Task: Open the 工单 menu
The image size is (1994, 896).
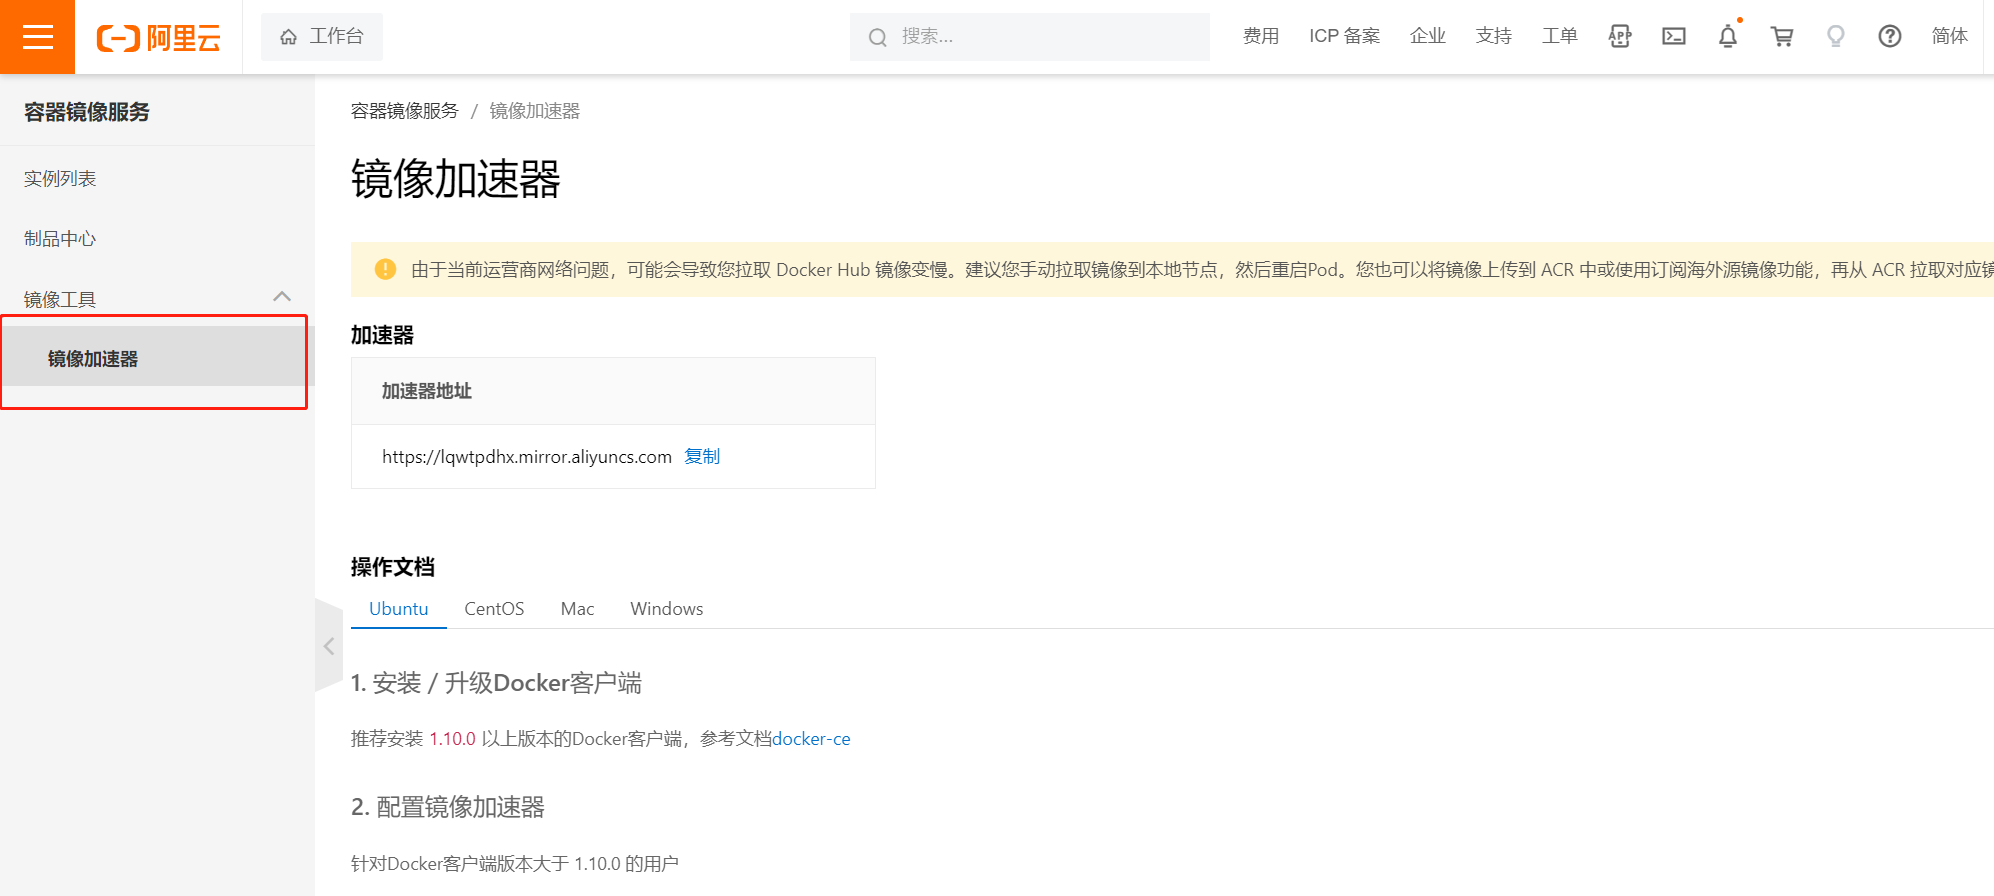Action: (1559, 36)
